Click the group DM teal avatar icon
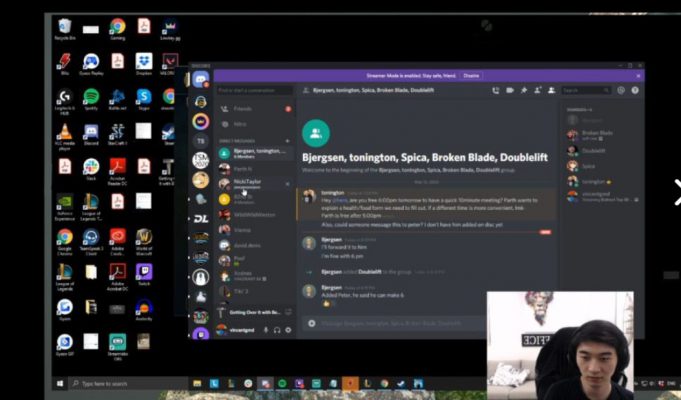 [x=316, y=133]
